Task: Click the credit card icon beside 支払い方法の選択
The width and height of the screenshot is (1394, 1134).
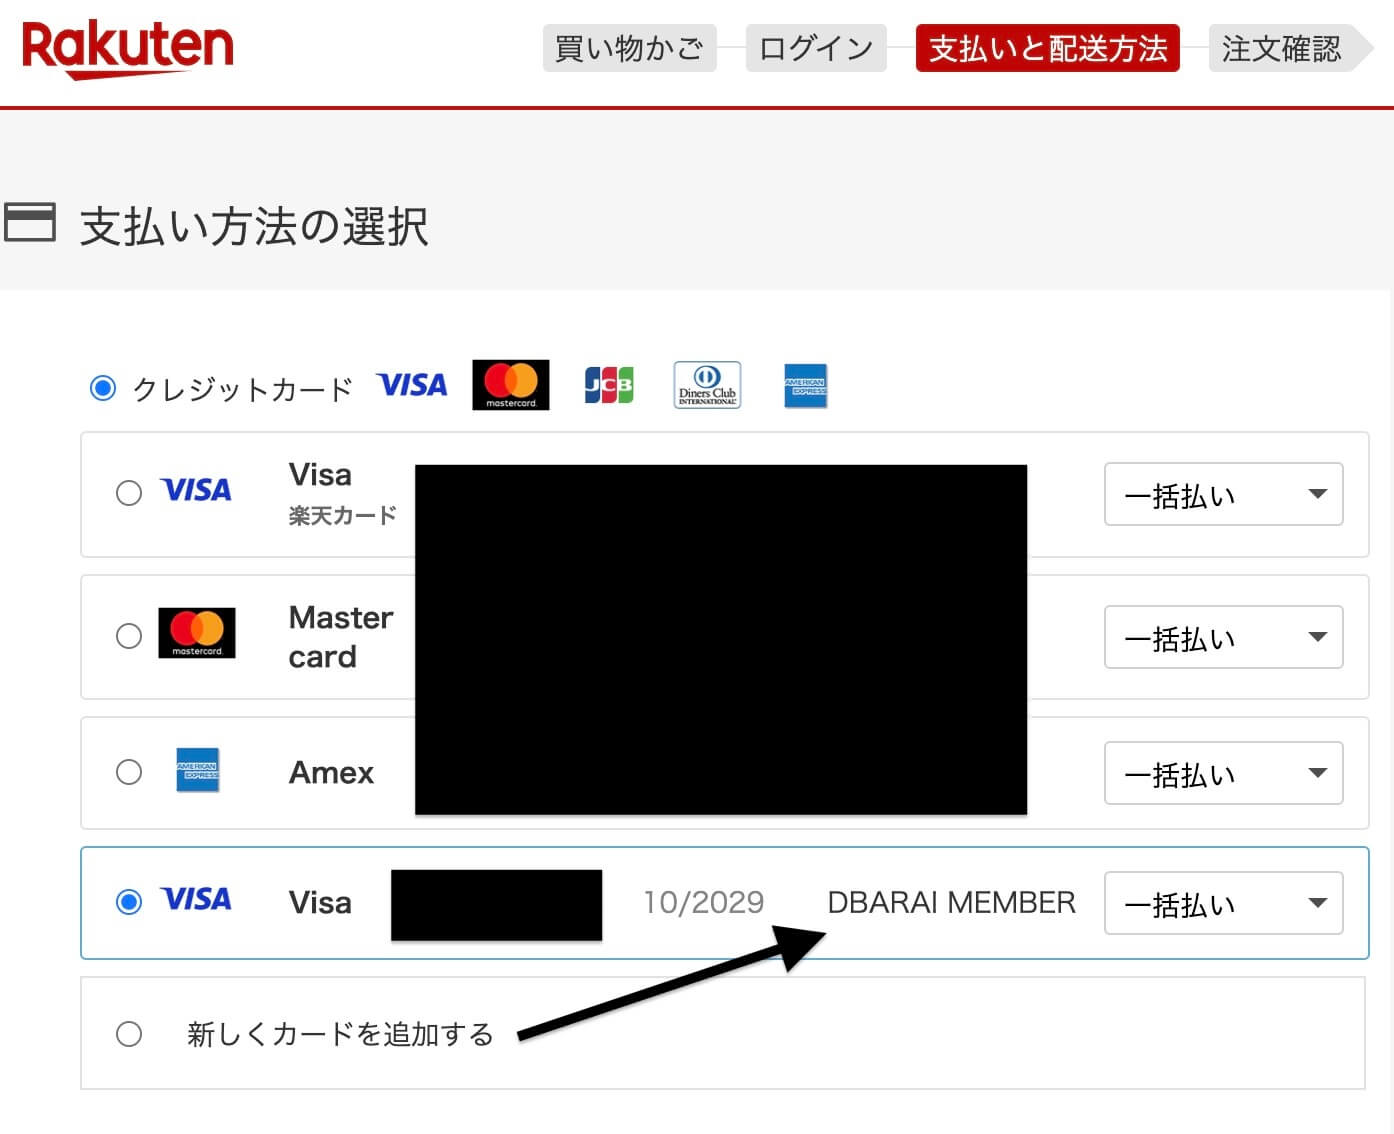Action: pos(30,222)
